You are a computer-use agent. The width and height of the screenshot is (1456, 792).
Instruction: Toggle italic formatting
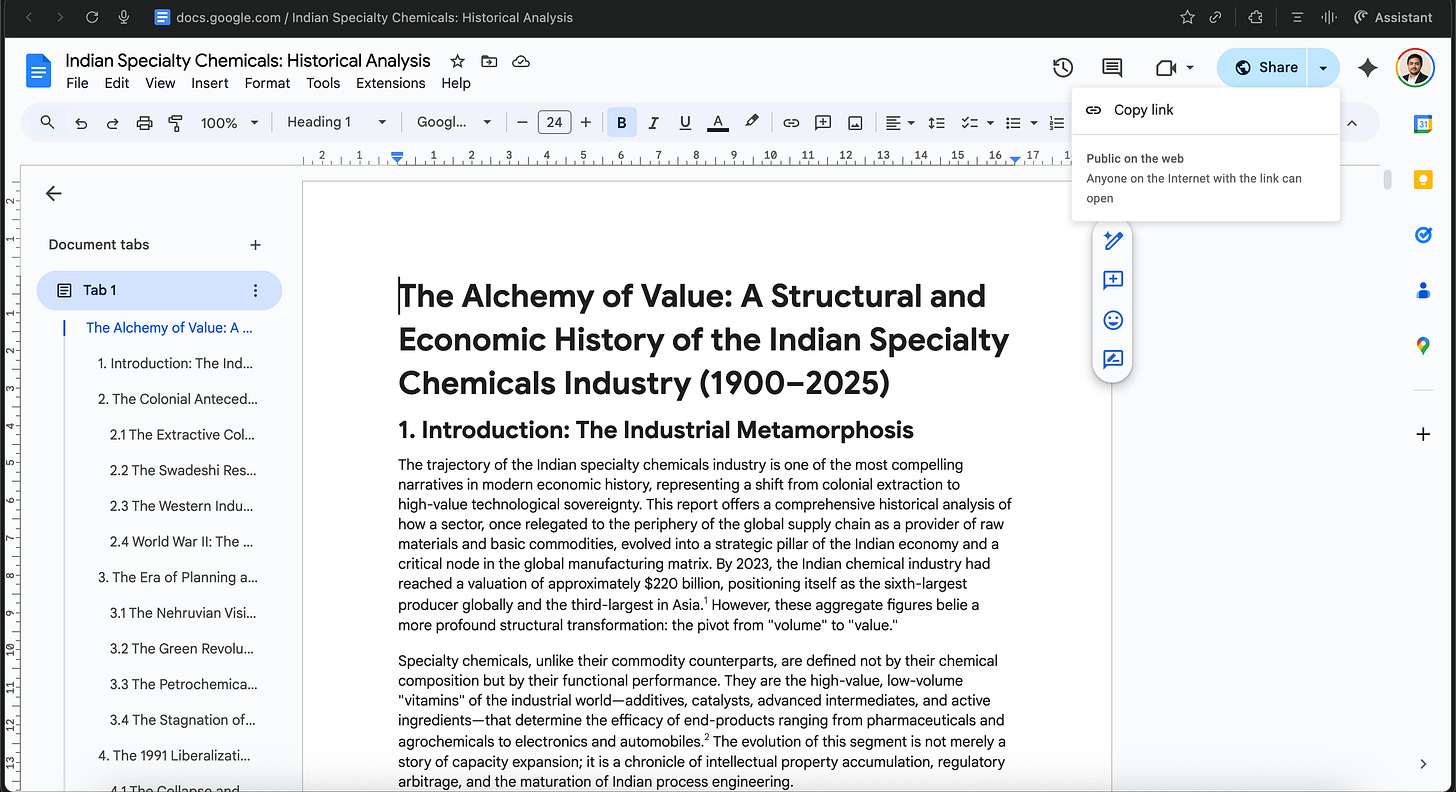pyautogui.click(x=653, y=122)
